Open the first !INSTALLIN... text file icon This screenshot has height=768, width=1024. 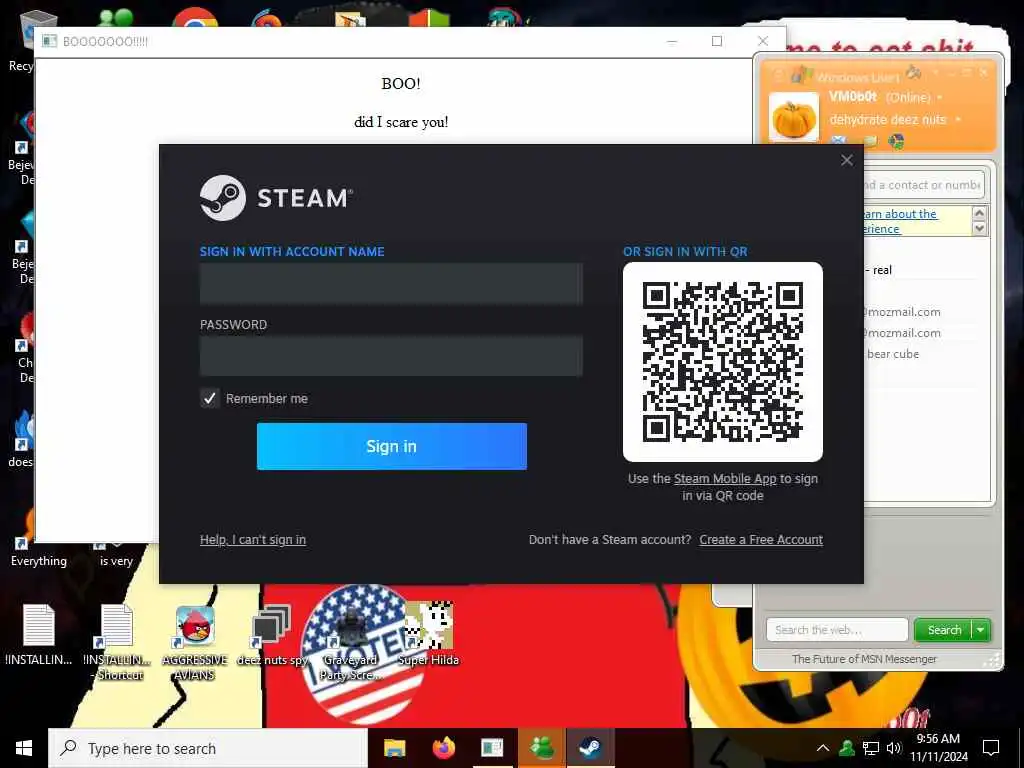(39, 634)
